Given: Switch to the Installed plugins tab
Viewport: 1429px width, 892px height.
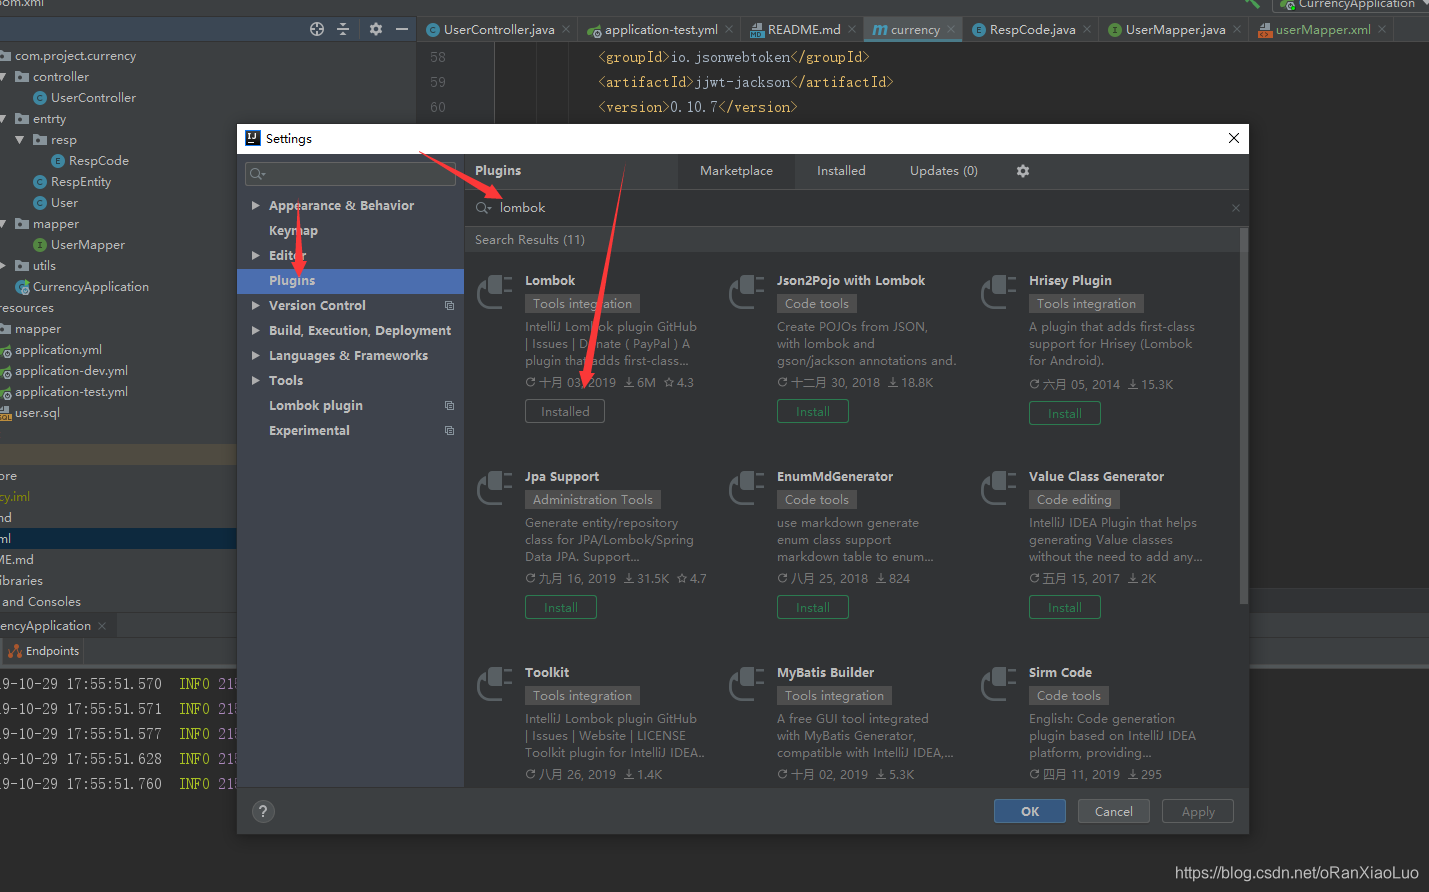Looking at the screenshot, I should 841,171.
